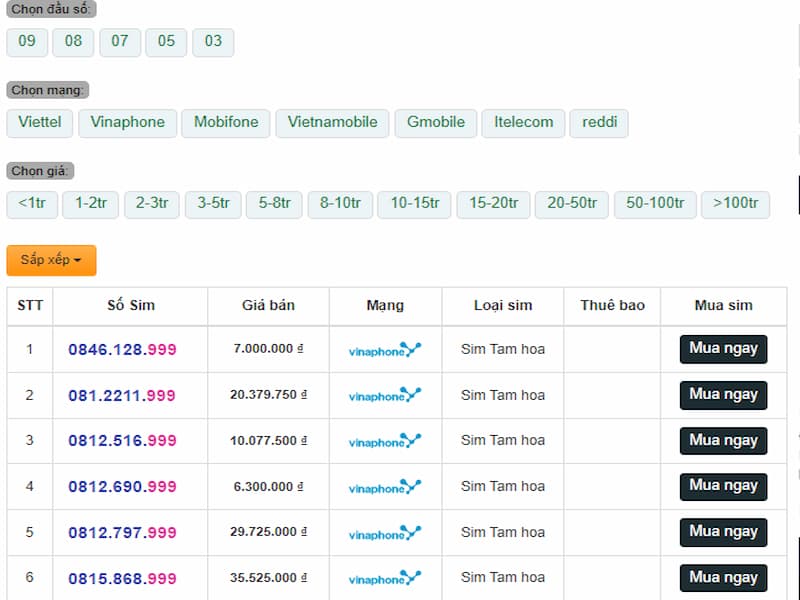Click Mua ngay for 0812.797.999
Image resolution: width=800 pixels, height=600 pixels.
[x=723, y=532]
